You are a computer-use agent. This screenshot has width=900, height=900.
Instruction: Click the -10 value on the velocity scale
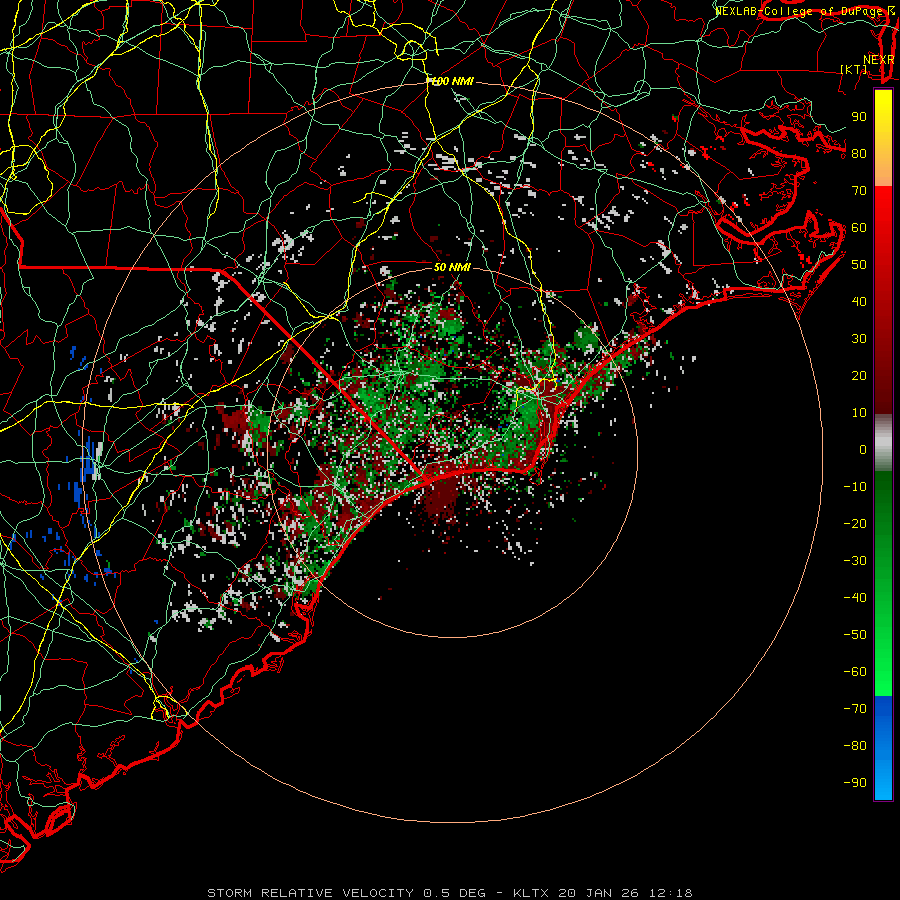tap(855, 487)
